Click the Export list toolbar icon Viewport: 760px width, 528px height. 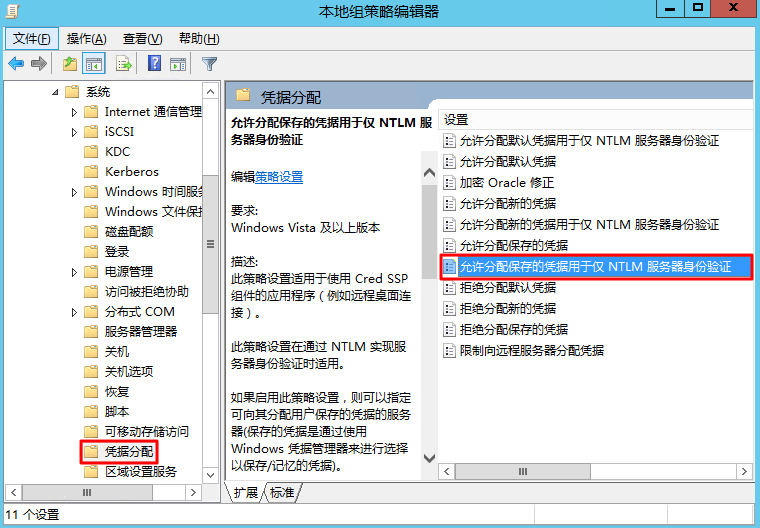click(x=124, y=64)
